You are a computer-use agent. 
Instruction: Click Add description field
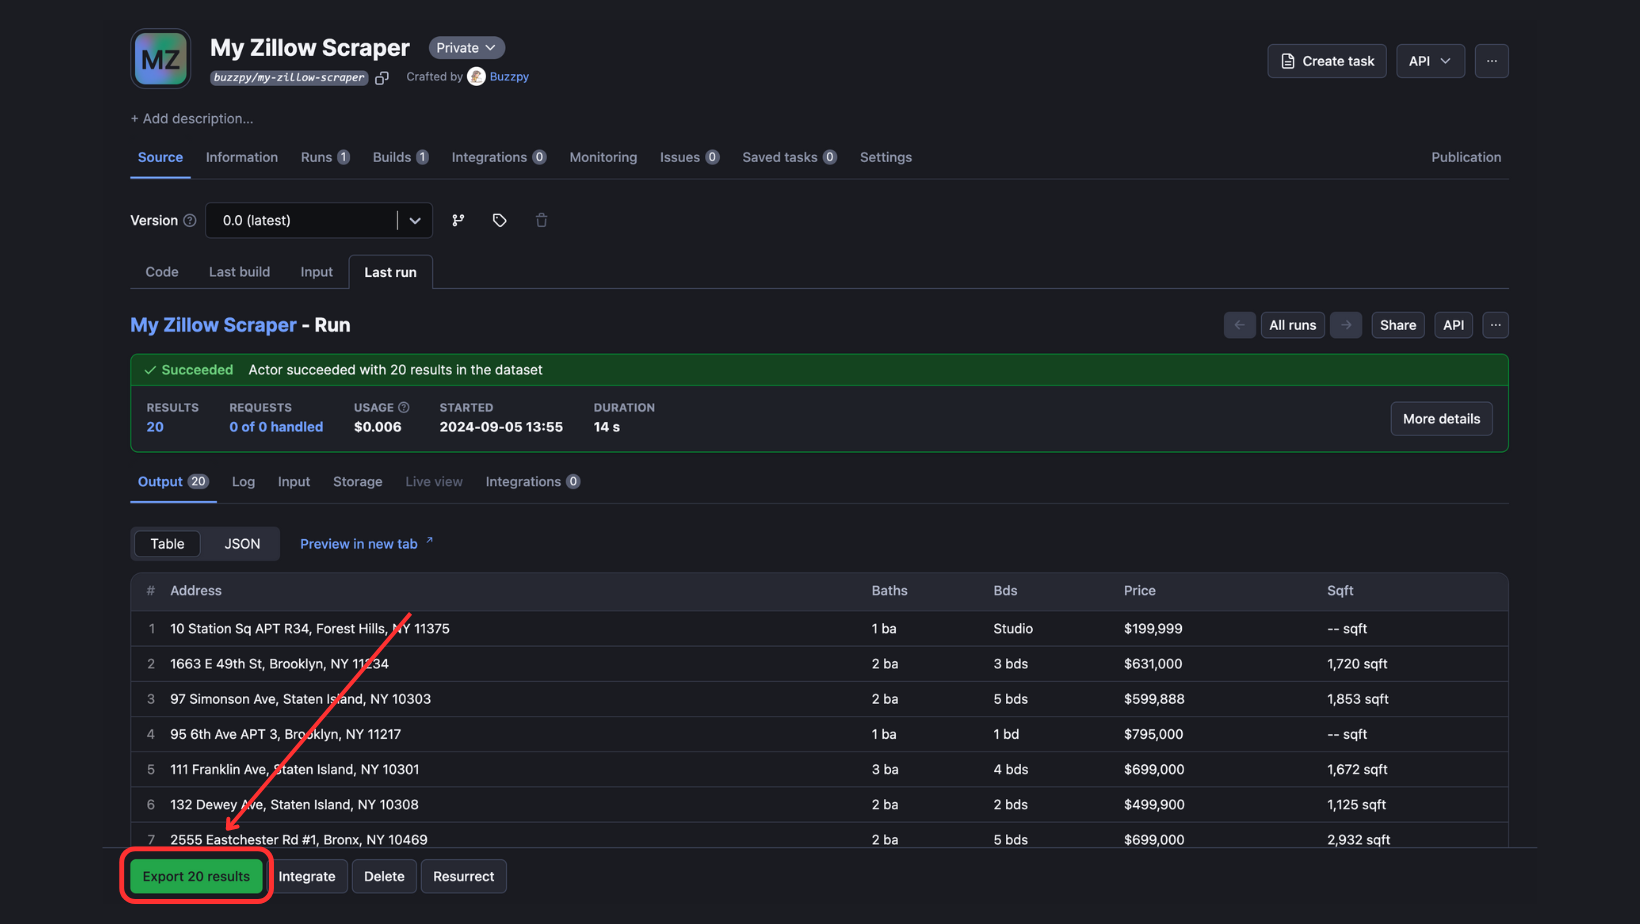click(x=192, y=118)
